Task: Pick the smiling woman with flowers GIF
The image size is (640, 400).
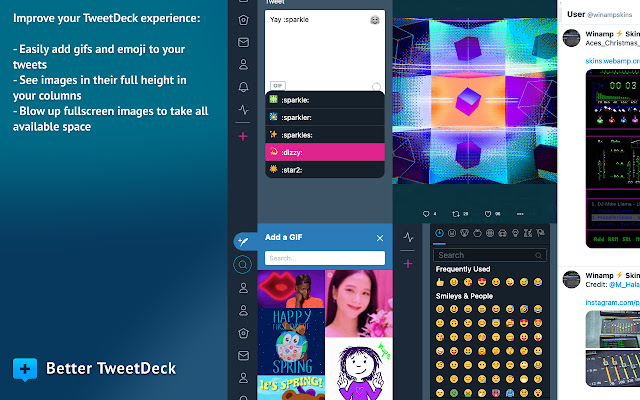Action: tap(359, 303)
